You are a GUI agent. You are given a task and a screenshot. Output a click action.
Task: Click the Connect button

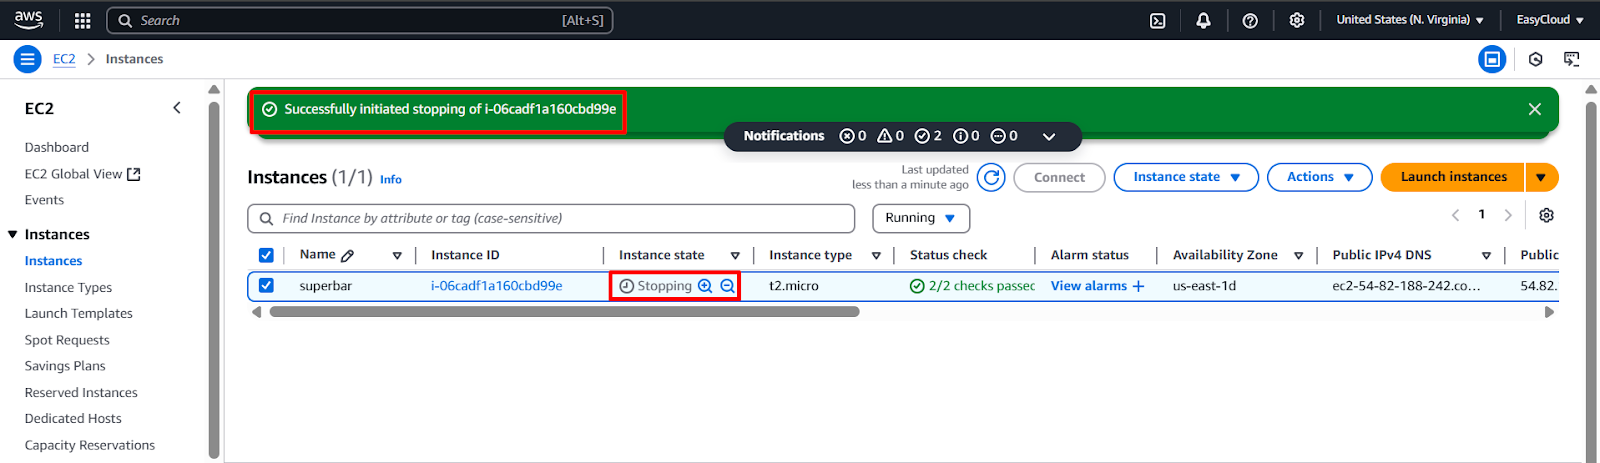pyautogui.click(x=1059, y=177)
